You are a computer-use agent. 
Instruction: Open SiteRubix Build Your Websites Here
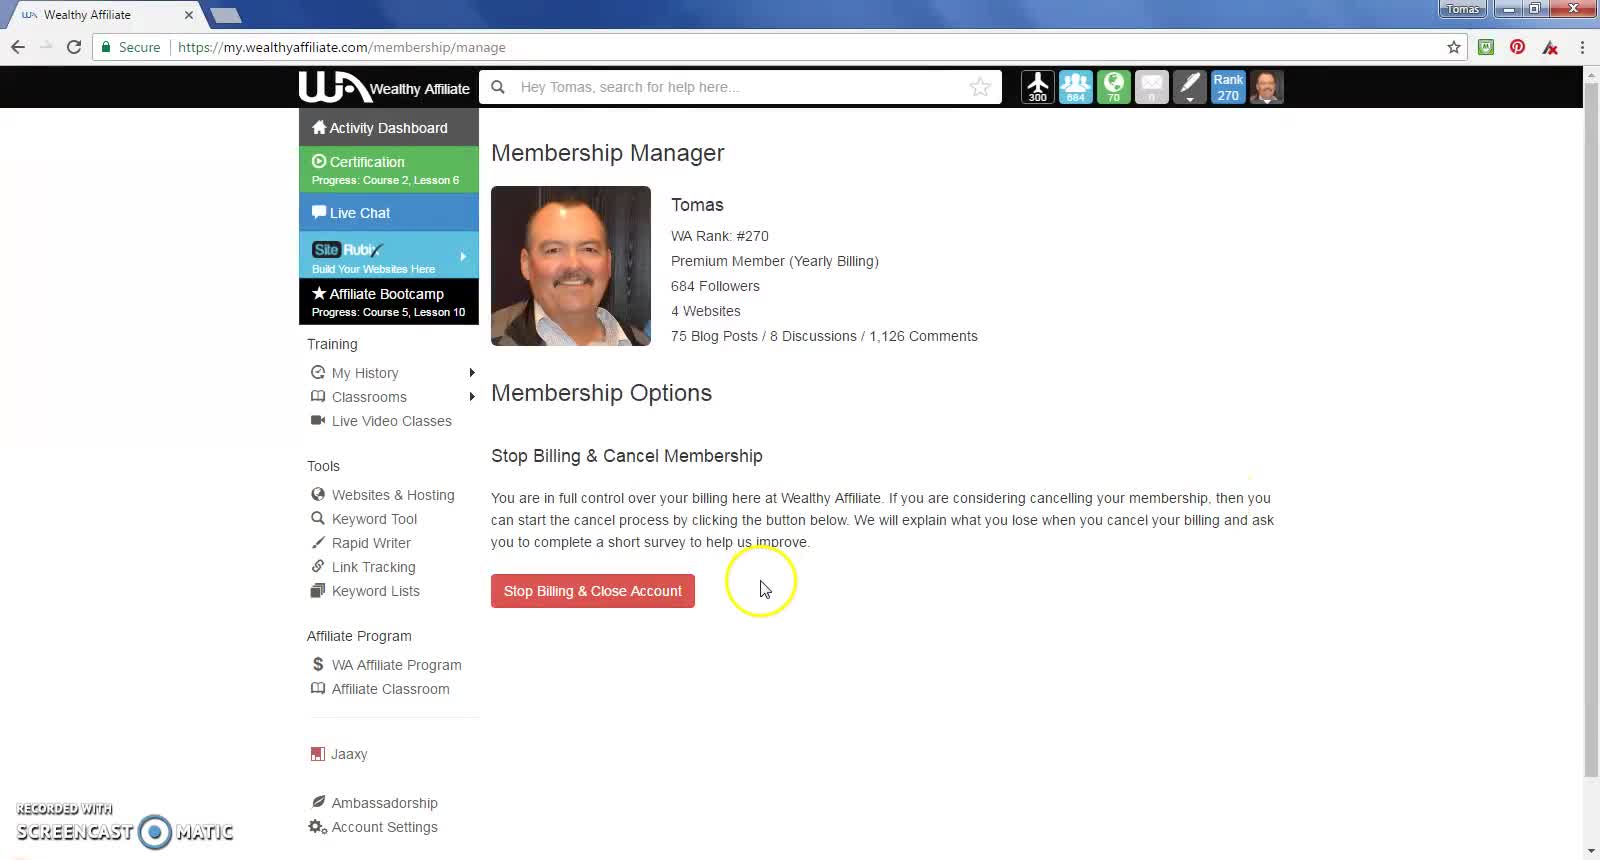tap(389, 256)
